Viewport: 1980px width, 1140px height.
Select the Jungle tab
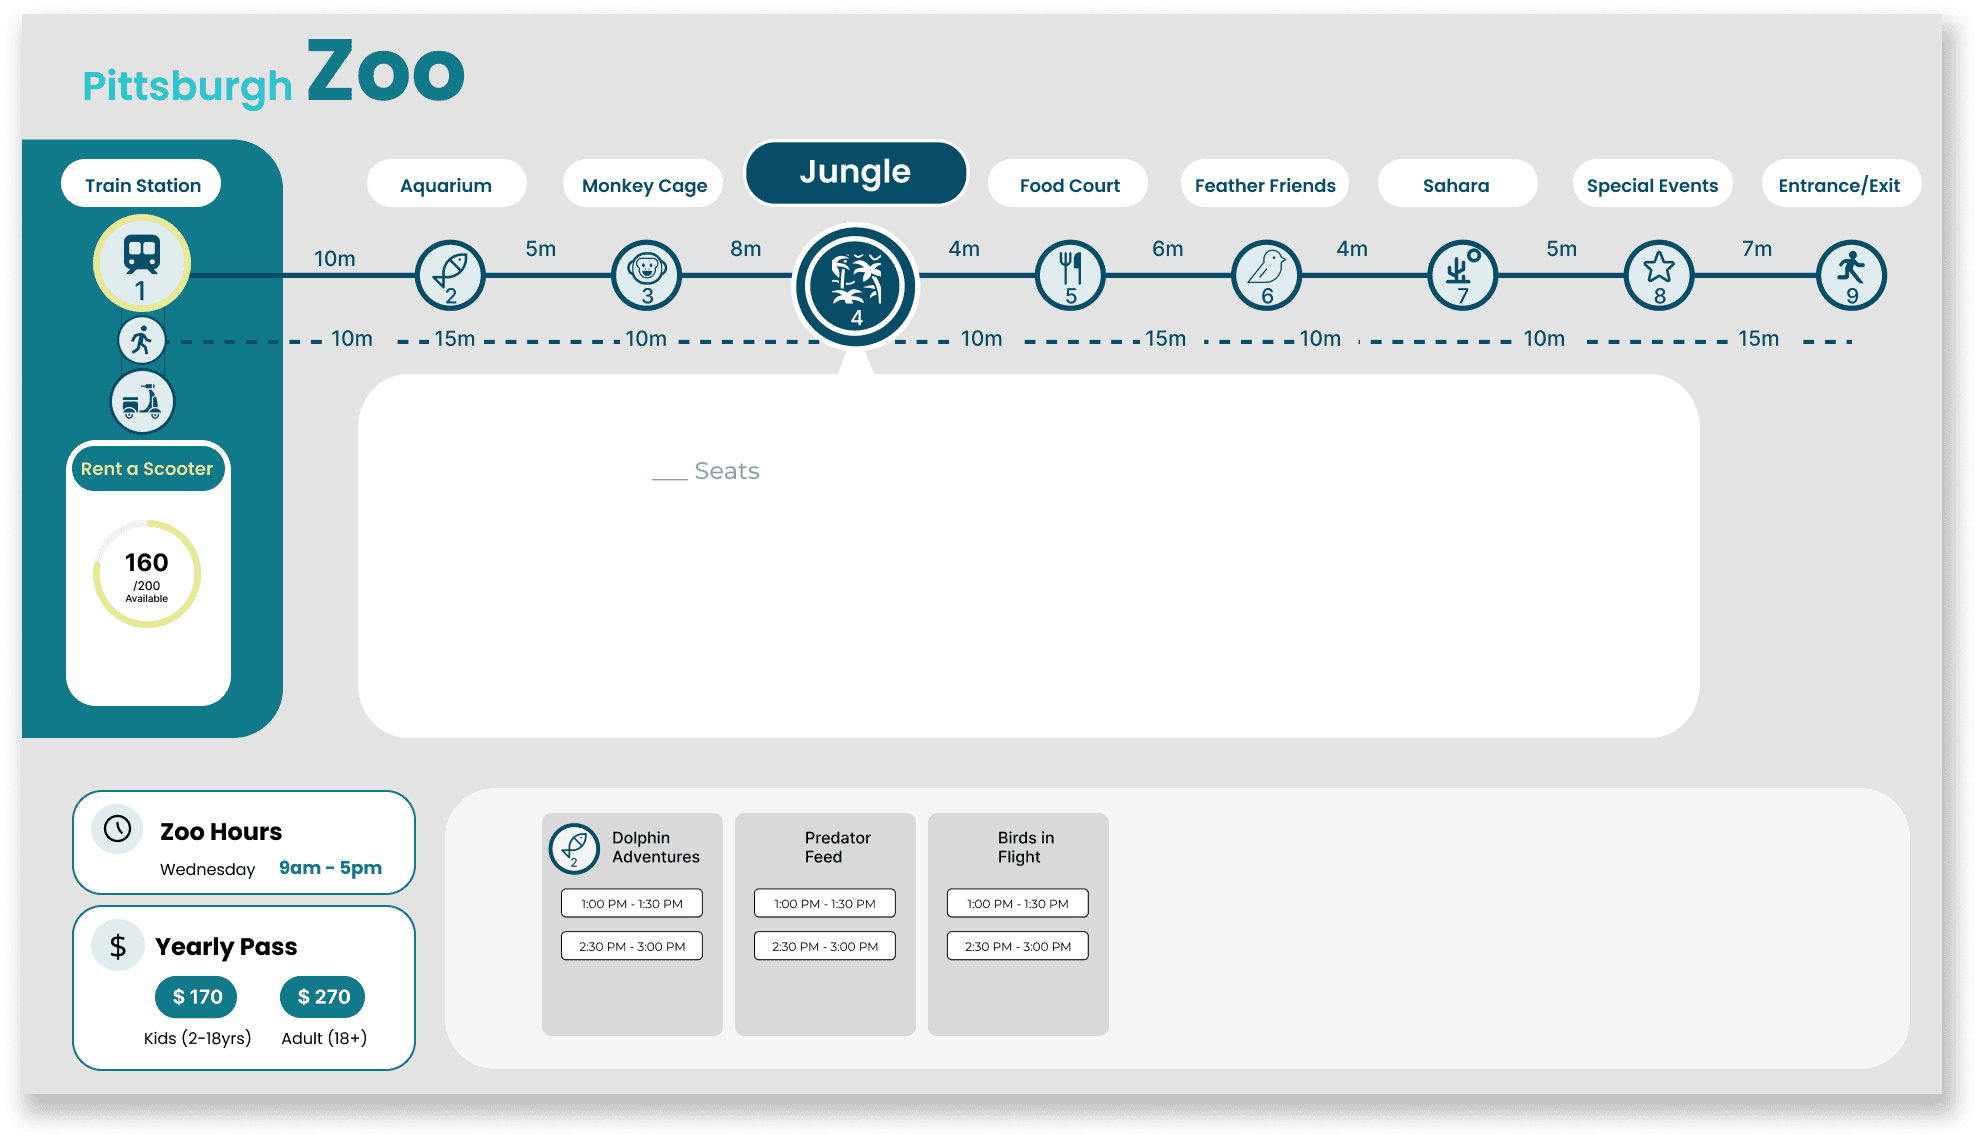[856, 172]
